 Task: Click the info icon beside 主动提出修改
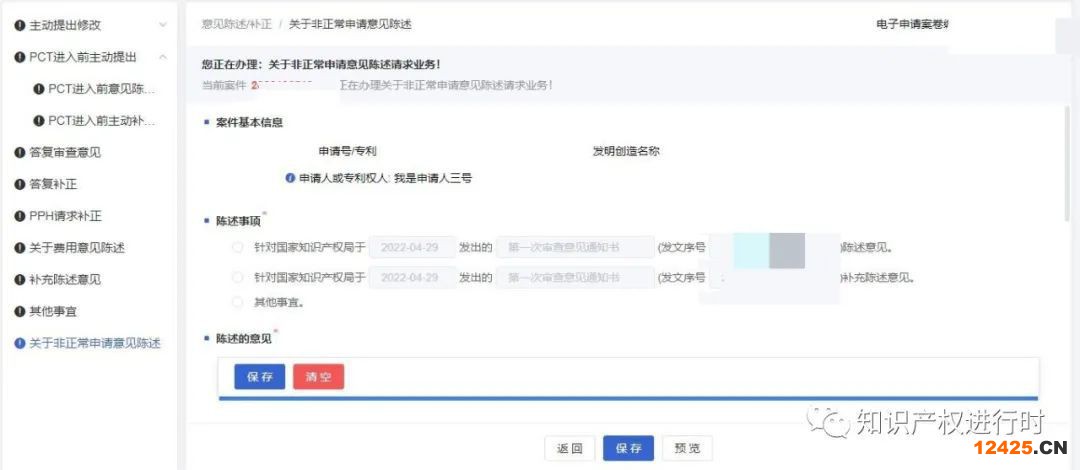click(x=20, y=25)
